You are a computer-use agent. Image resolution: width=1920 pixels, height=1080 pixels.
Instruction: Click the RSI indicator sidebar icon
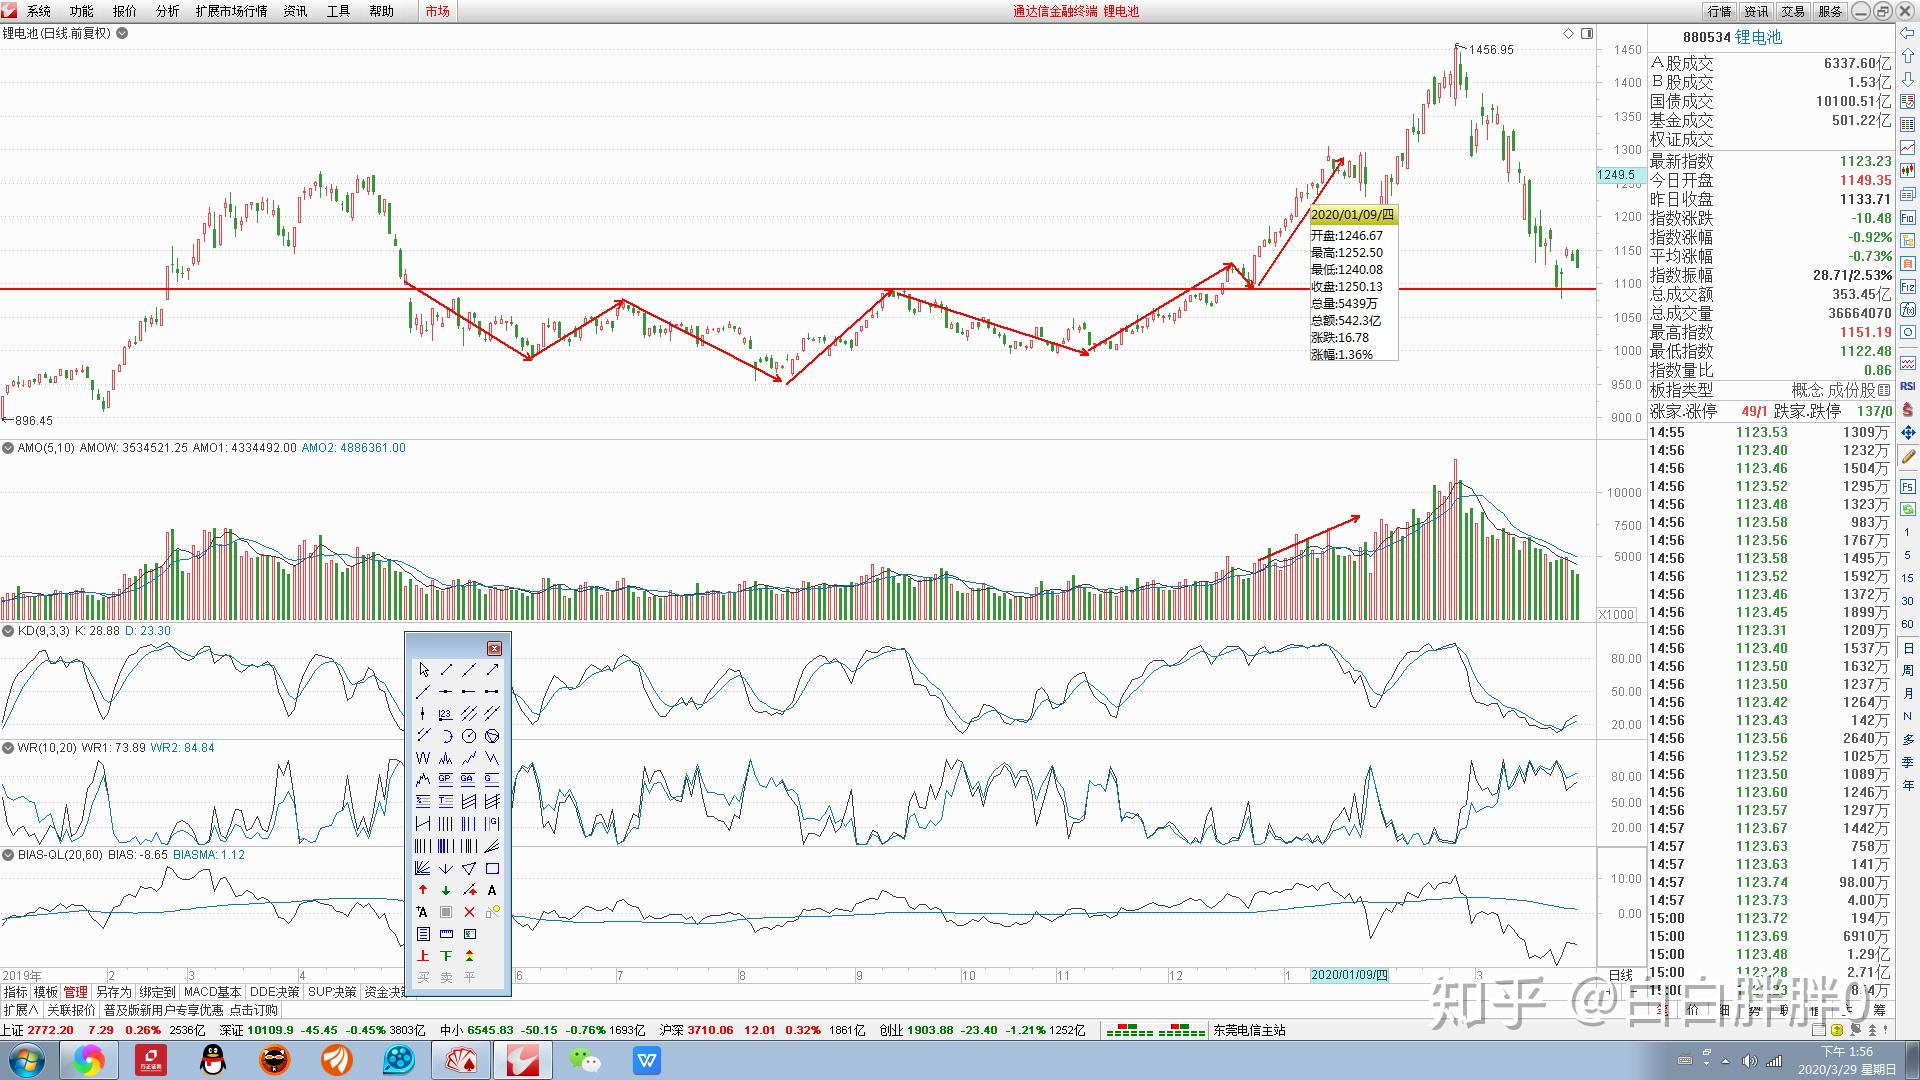click(1908, 386)
